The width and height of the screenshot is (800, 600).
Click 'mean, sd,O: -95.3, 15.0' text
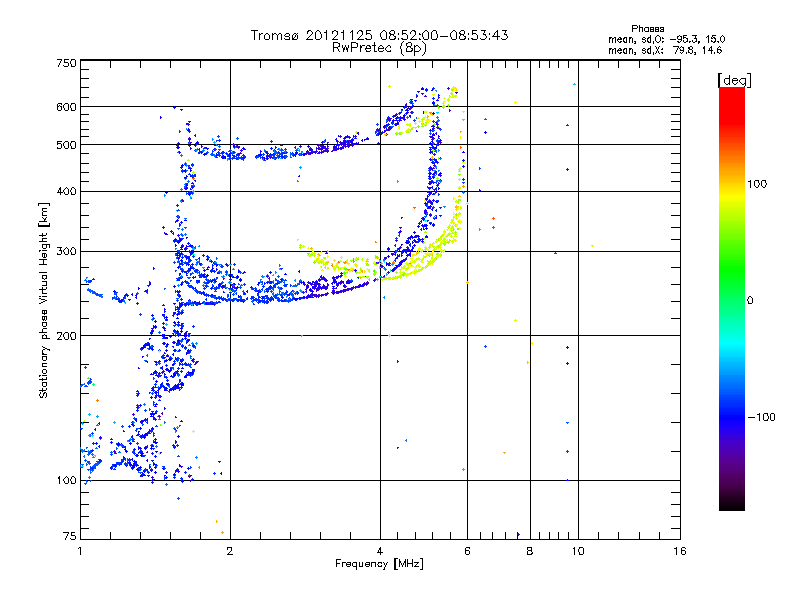click(666, 39)
